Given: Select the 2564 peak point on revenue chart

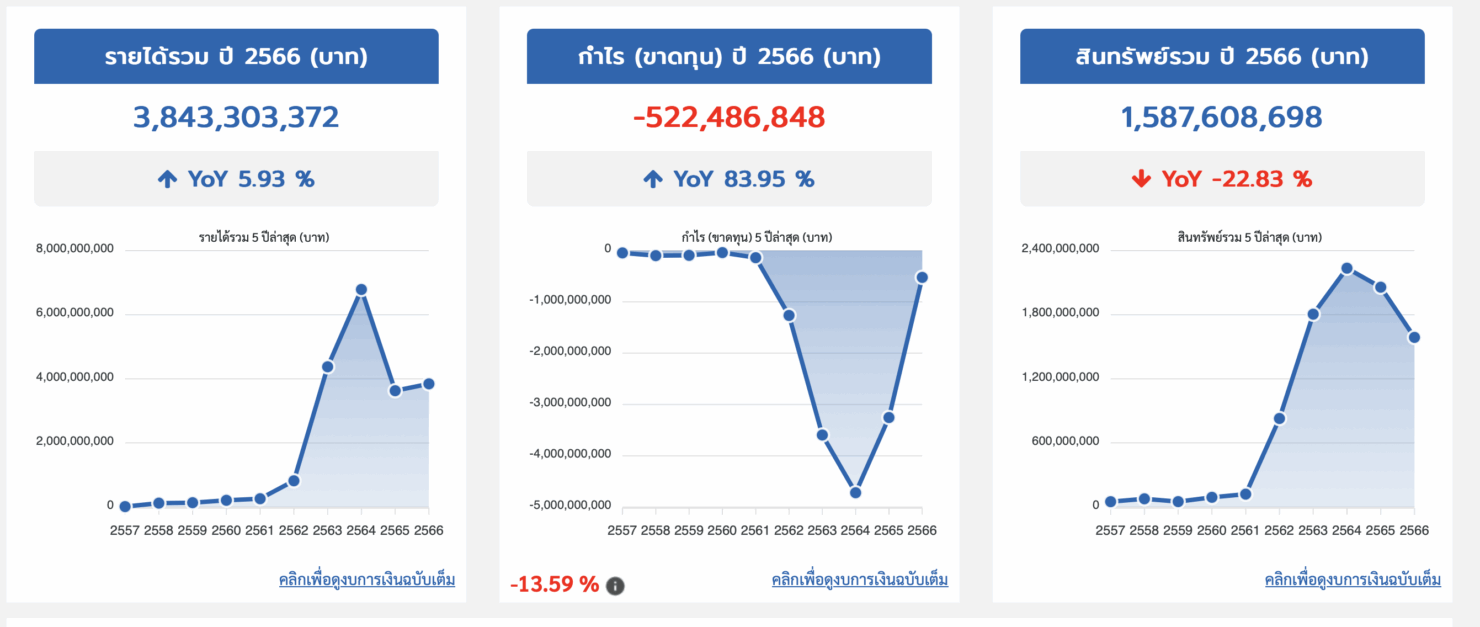Looking at the screenshot, I should click(361, 289).
